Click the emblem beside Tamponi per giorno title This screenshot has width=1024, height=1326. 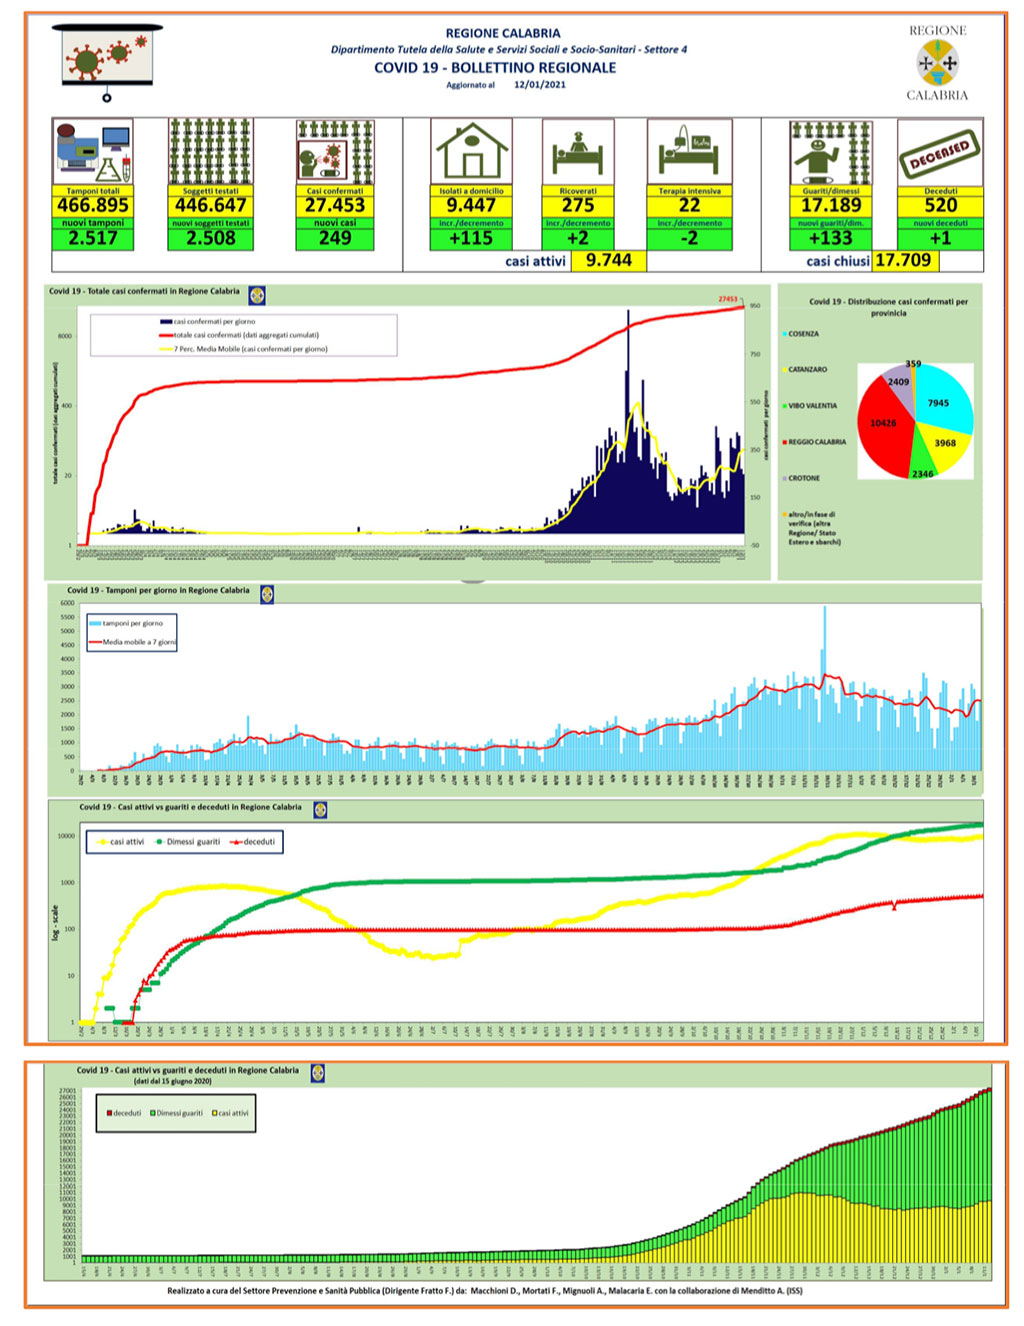(x=267, y=594)
